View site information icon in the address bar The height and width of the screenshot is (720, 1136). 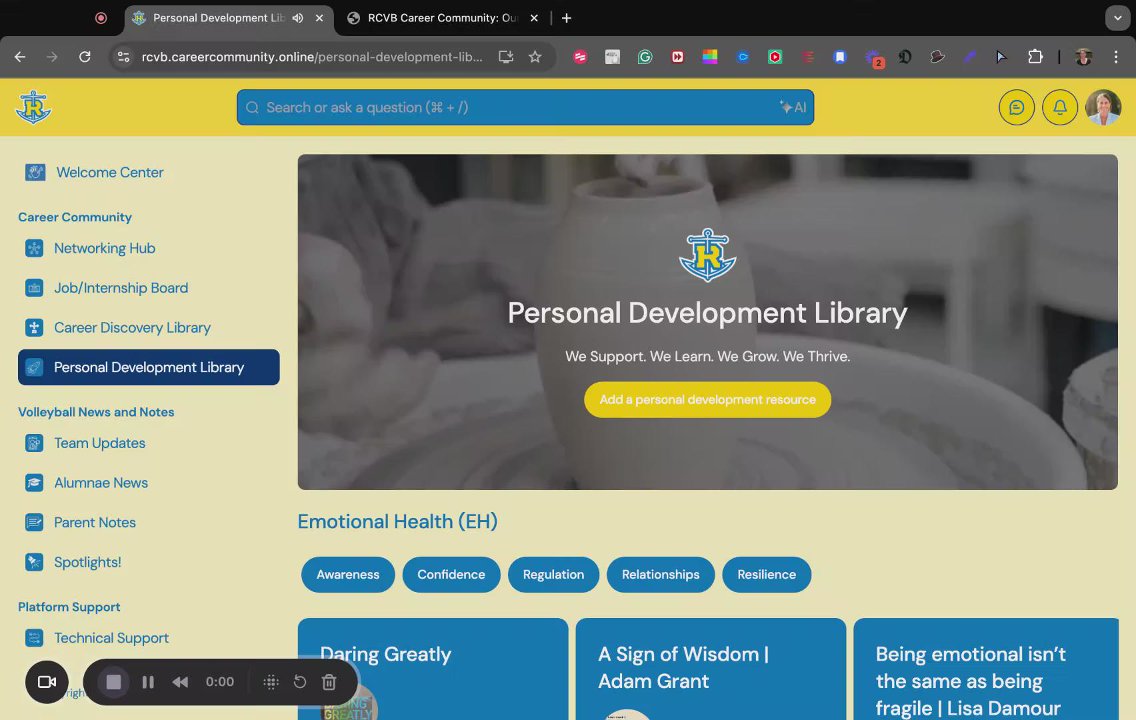[x=123, y=56]
